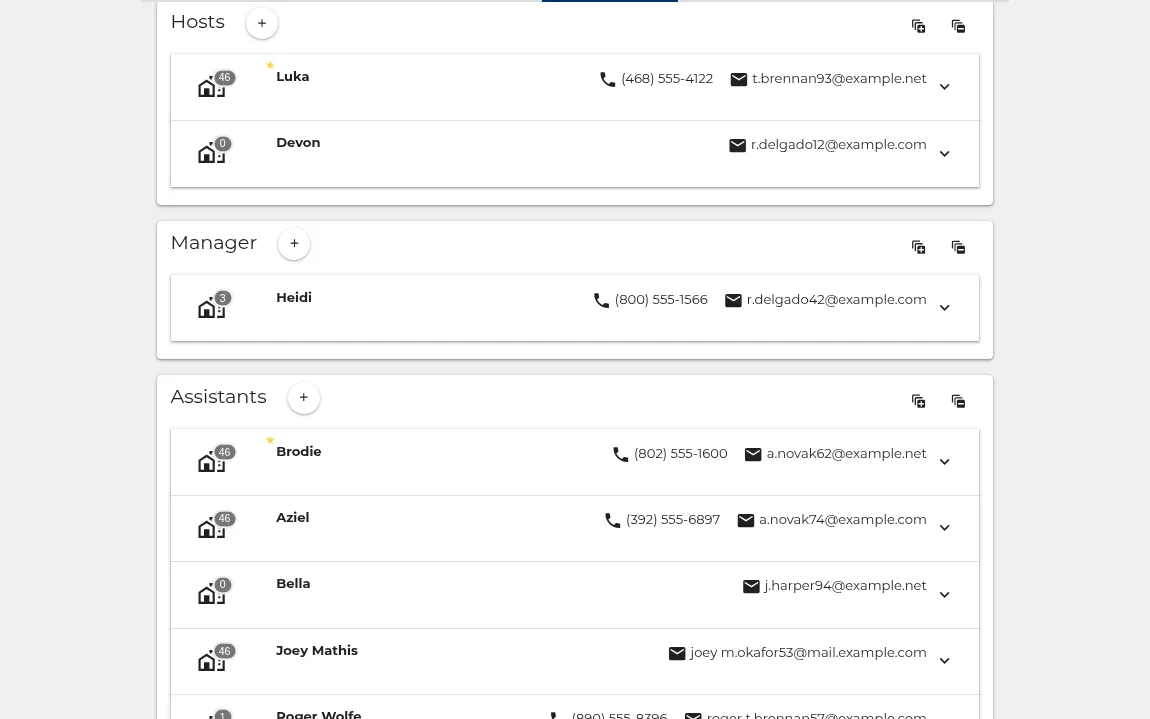Expand all entries in Assistants section
Screen dimensions: 1150x719
tap(918, 401)
